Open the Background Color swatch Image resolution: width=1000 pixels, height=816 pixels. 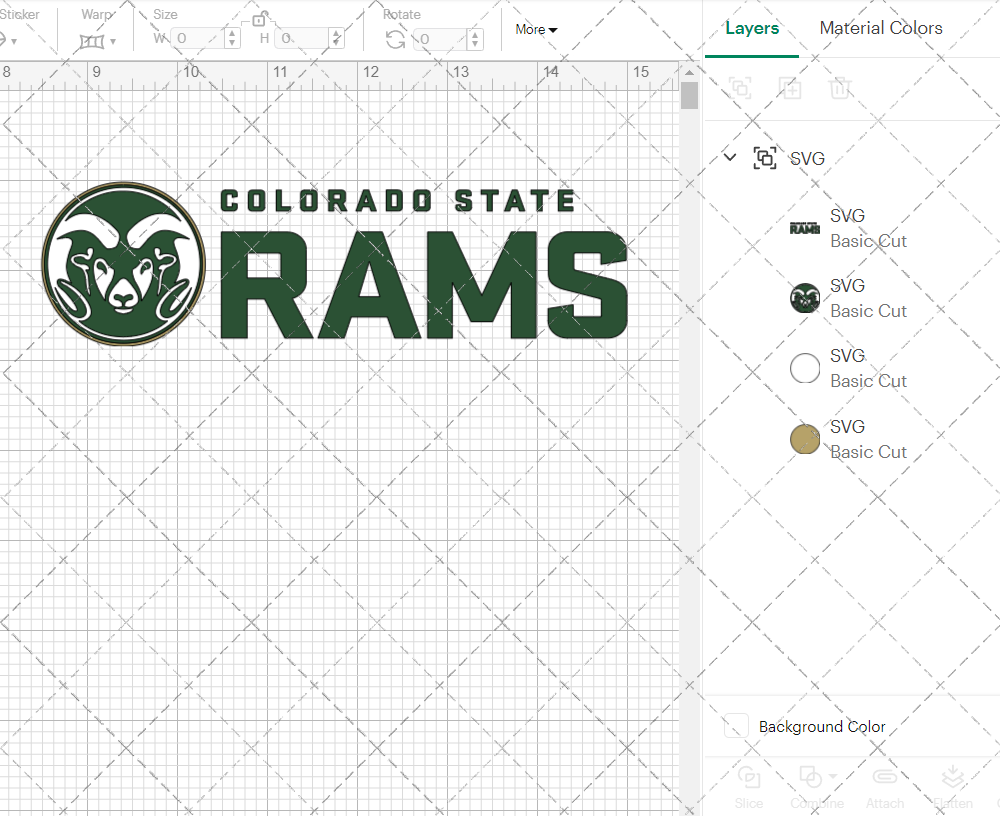[x=736, y=726]
